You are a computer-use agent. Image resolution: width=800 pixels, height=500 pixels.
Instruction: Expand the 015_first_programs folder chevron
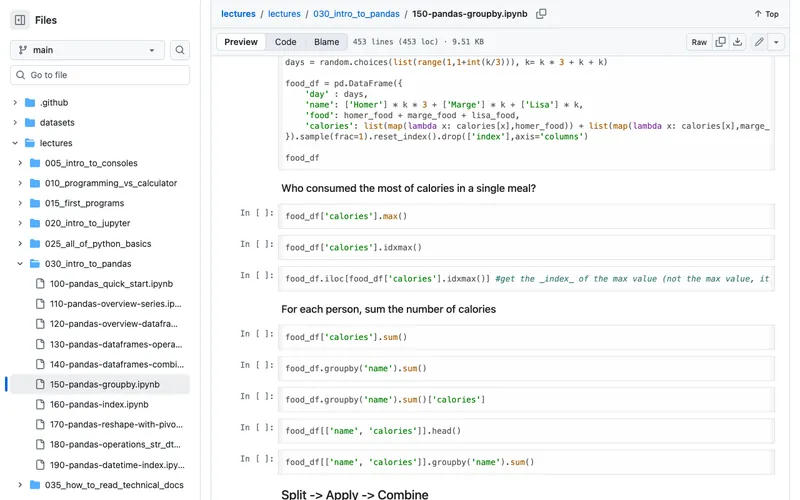[20, 203]
